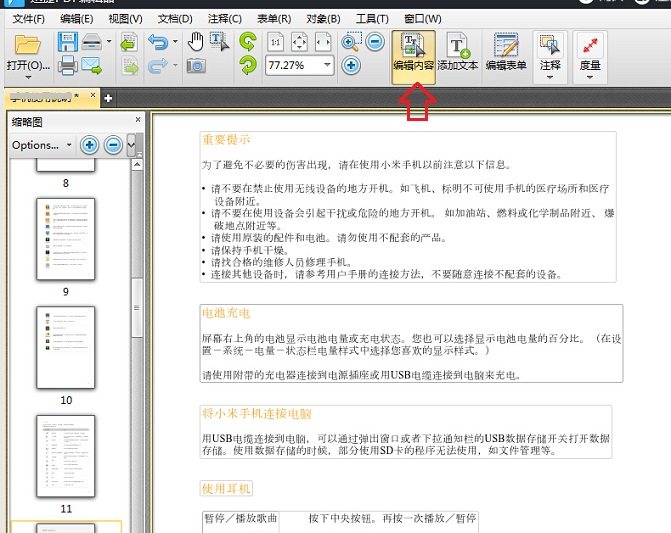Viewport: 671px width, 533px height.
Task: Click the 暂停／播放歌曲 table cell
Action: (241, 518)
